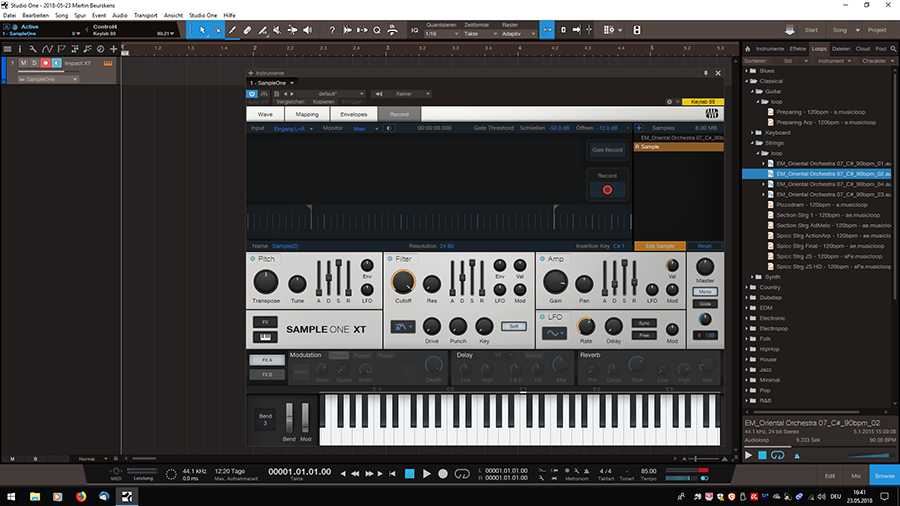Click the Amp Attack (A) slider

[604, 278]
